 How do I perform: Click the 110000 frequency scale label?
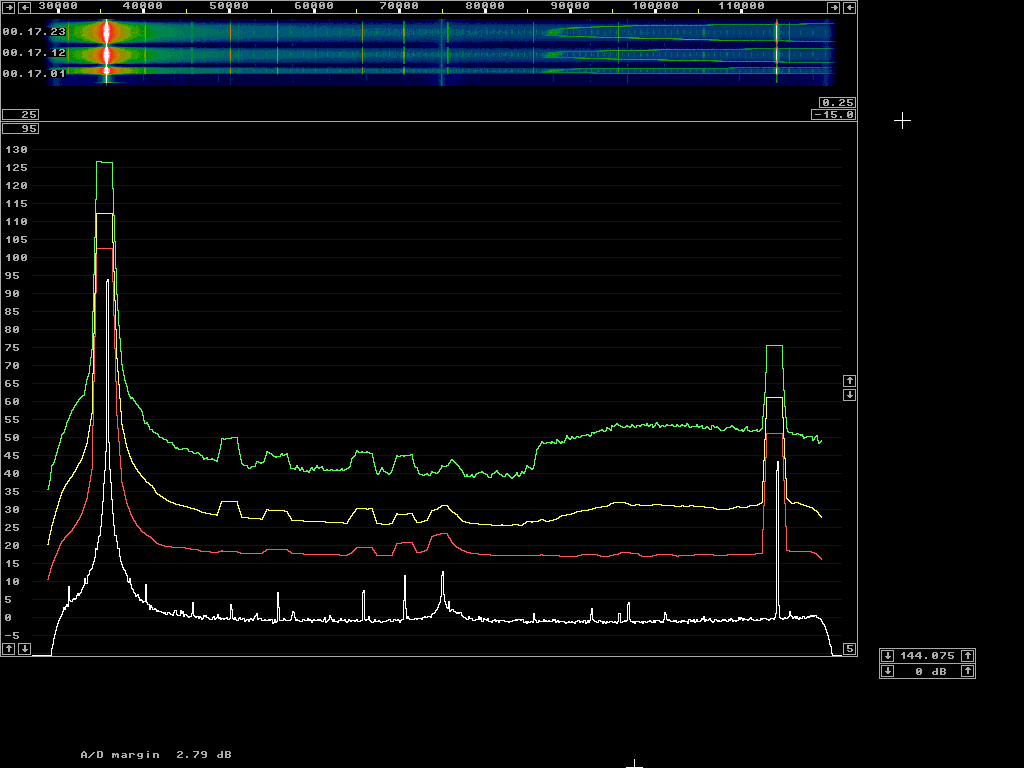[741, 6]
